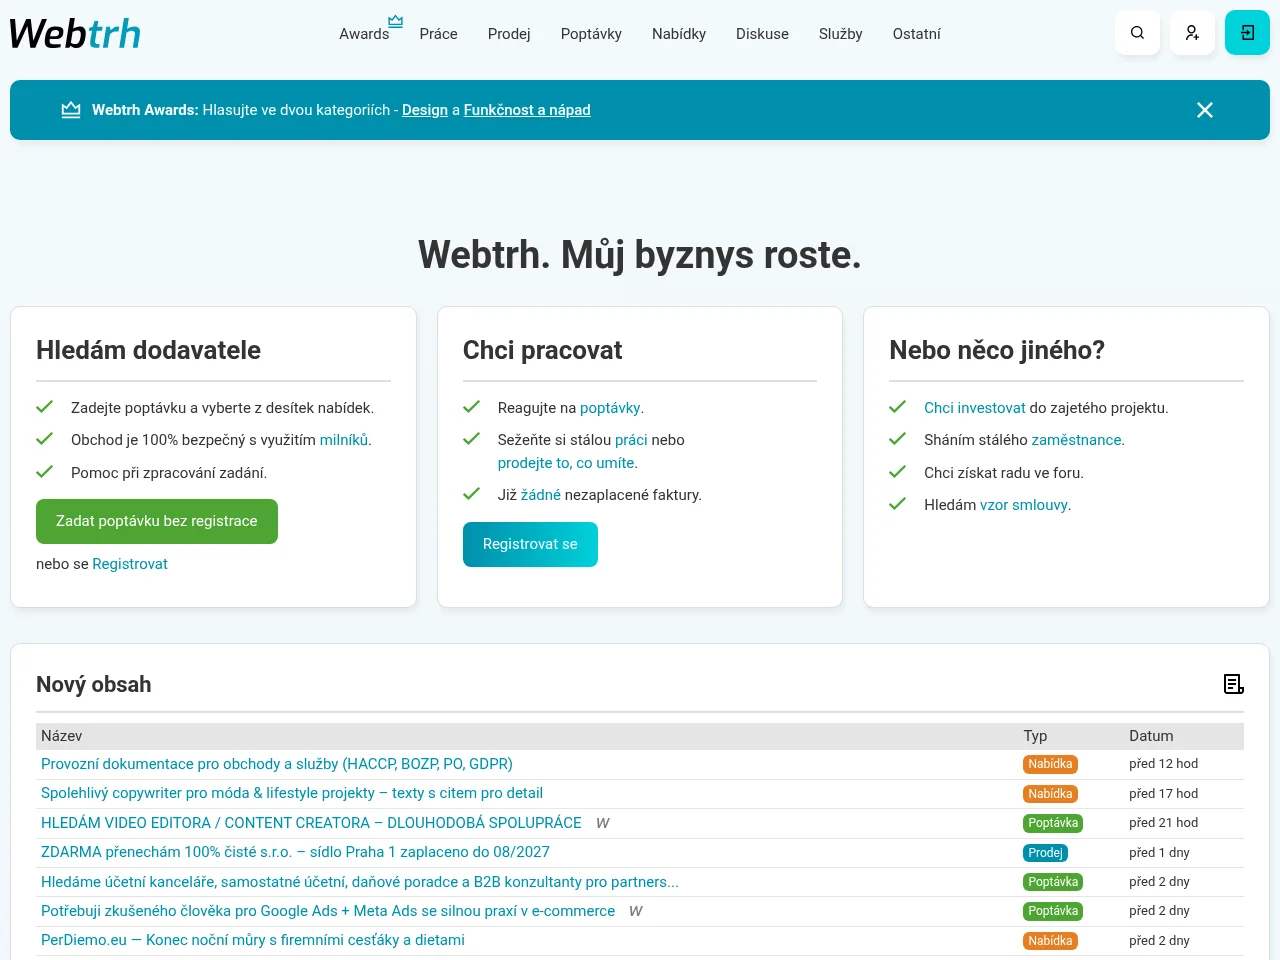Open the Google Ads + Meta Ads listing
Image resolution: width=1280 pixels, height=960 pixels.
click(x=328, y=911)
